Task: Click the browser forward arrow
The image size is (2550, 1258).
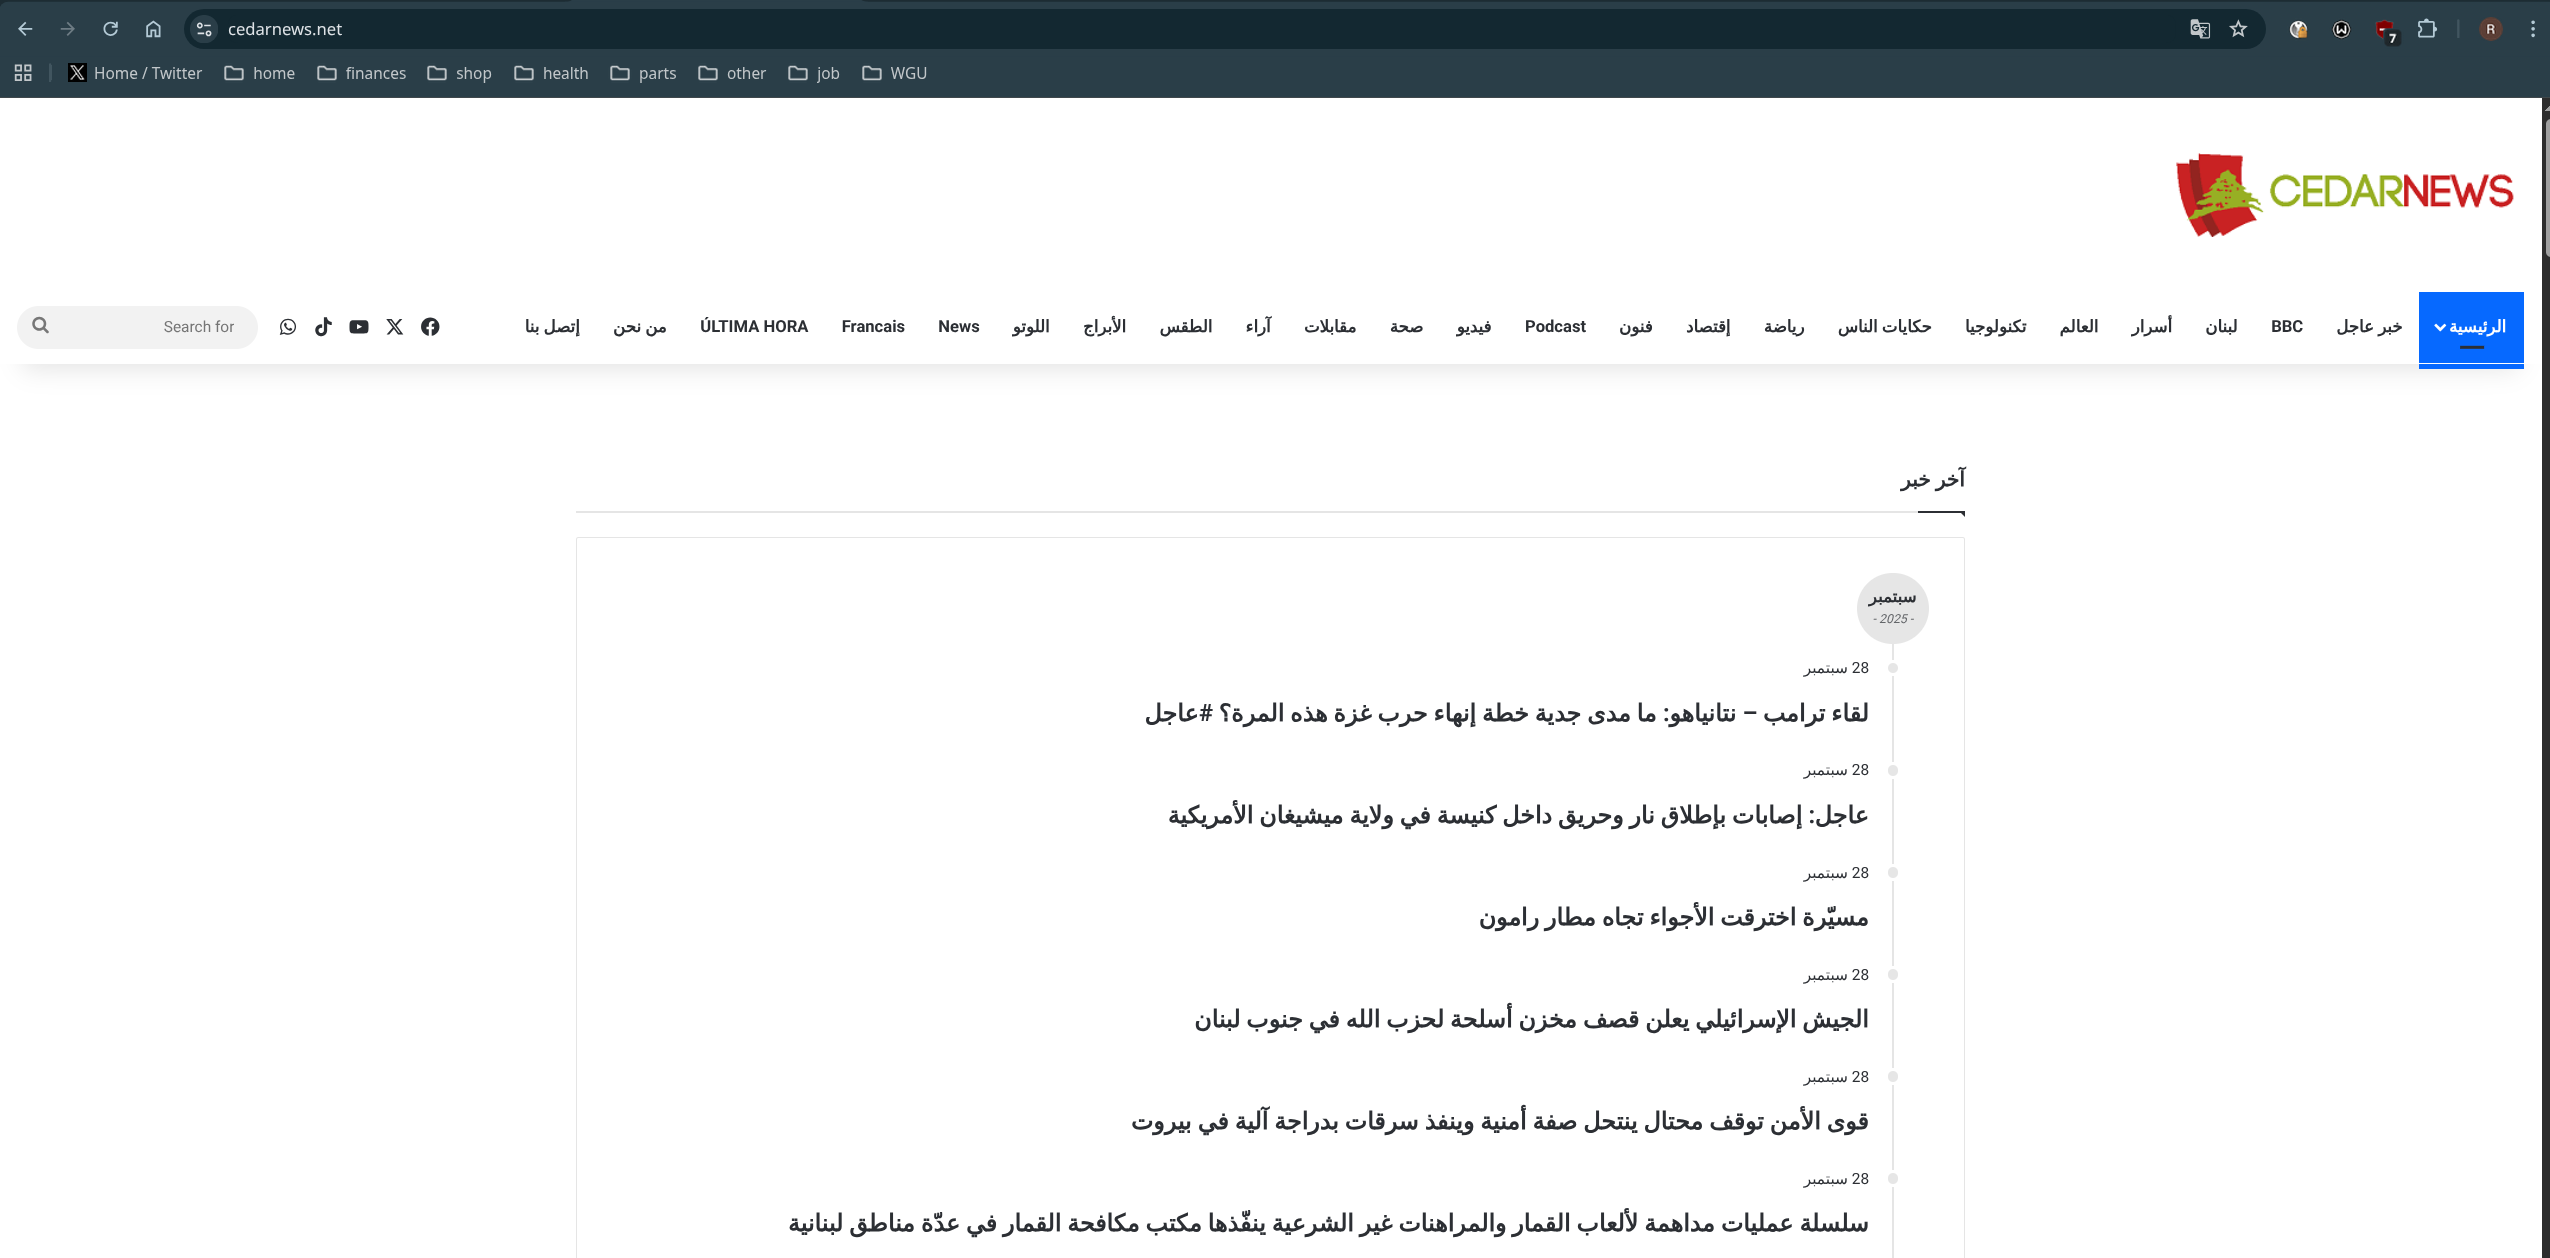Action: (67, 29)
